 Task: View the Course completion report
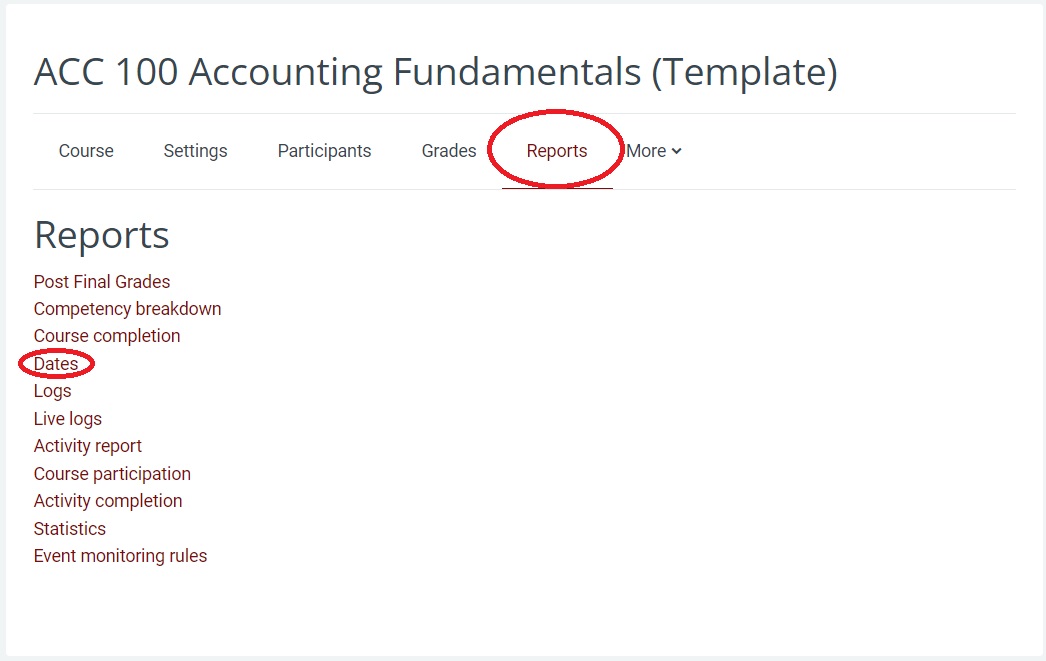pyautogui.click(x=107, y=336)
